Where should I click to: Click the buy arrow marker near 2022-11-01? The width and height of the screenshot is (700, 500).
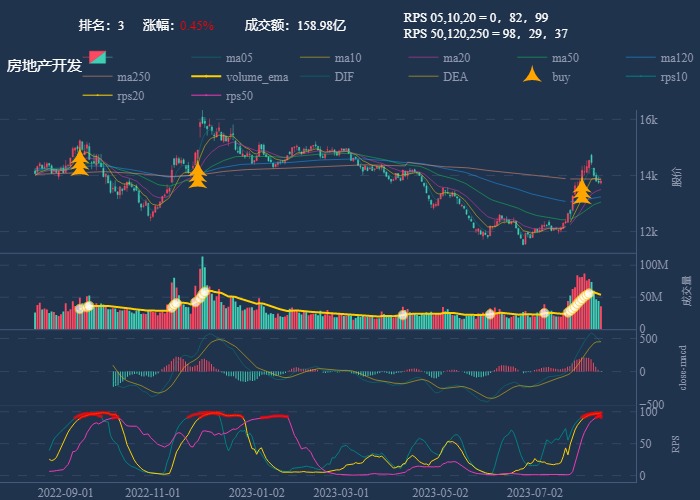(198, 175)
